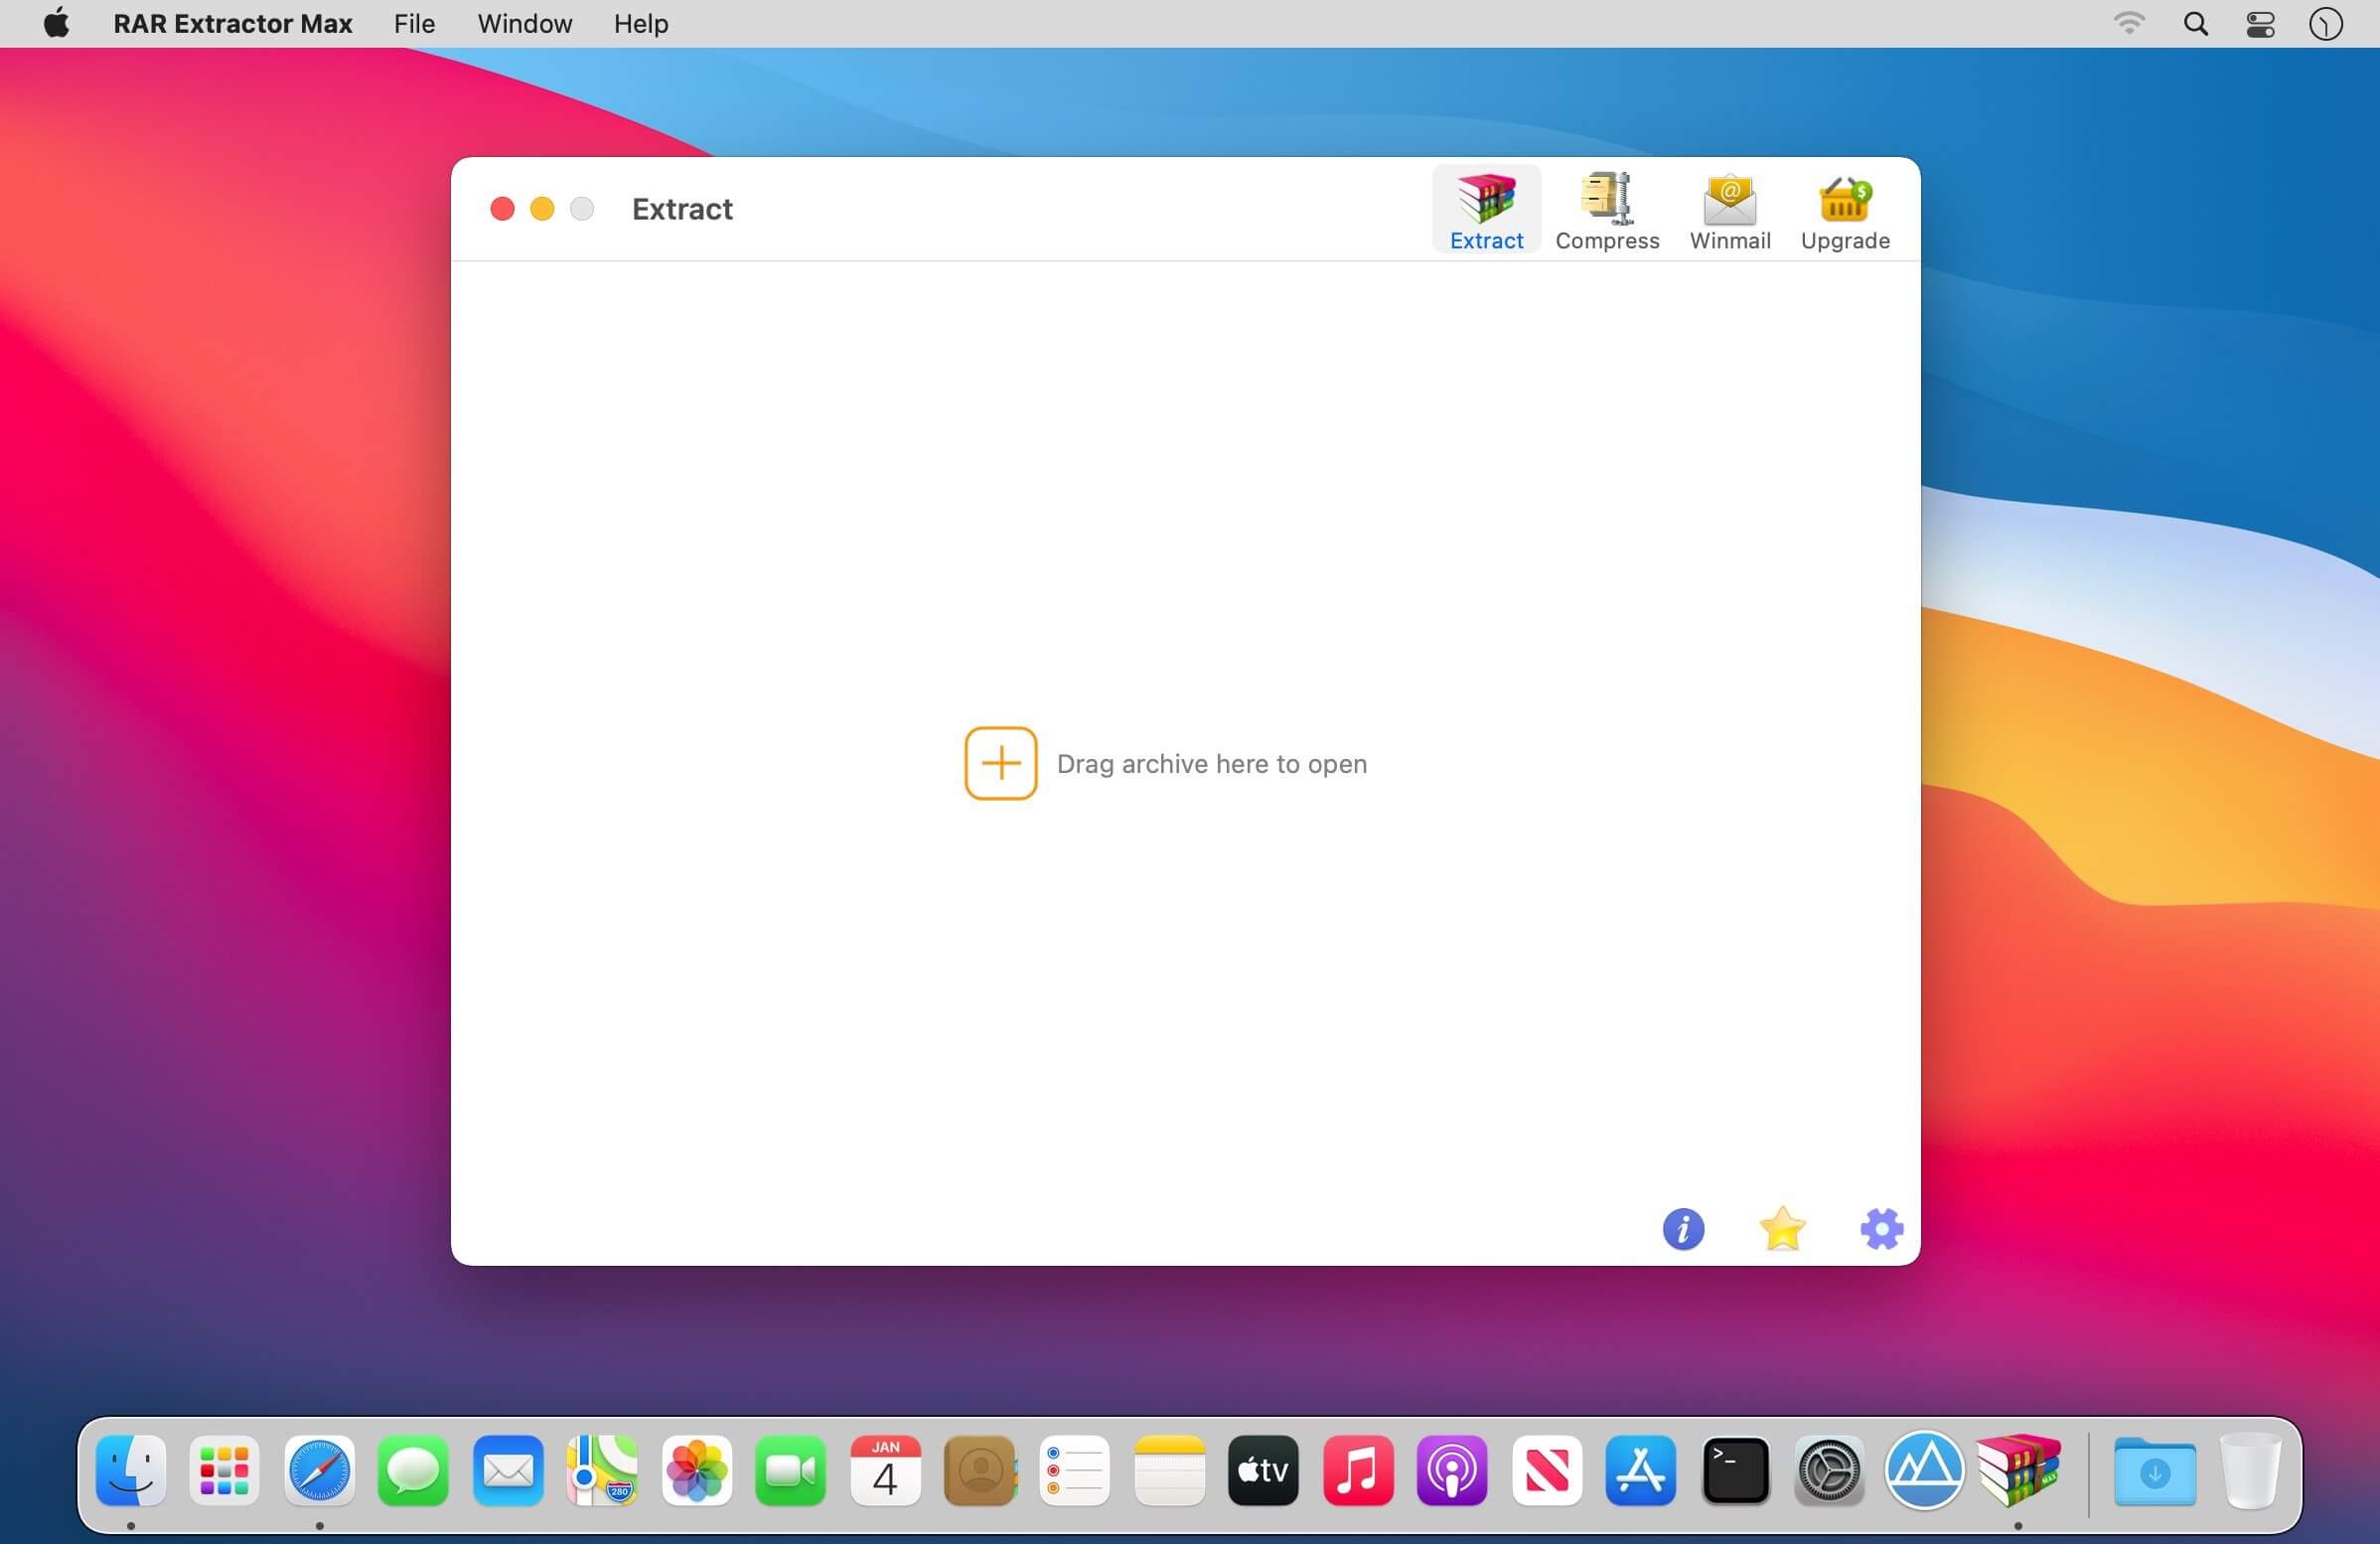Click the Drag archive here to open area
Image resolution: width=2380 pixels, height=1544 pixels.
pyautogui.click(x=1211, y=763)
